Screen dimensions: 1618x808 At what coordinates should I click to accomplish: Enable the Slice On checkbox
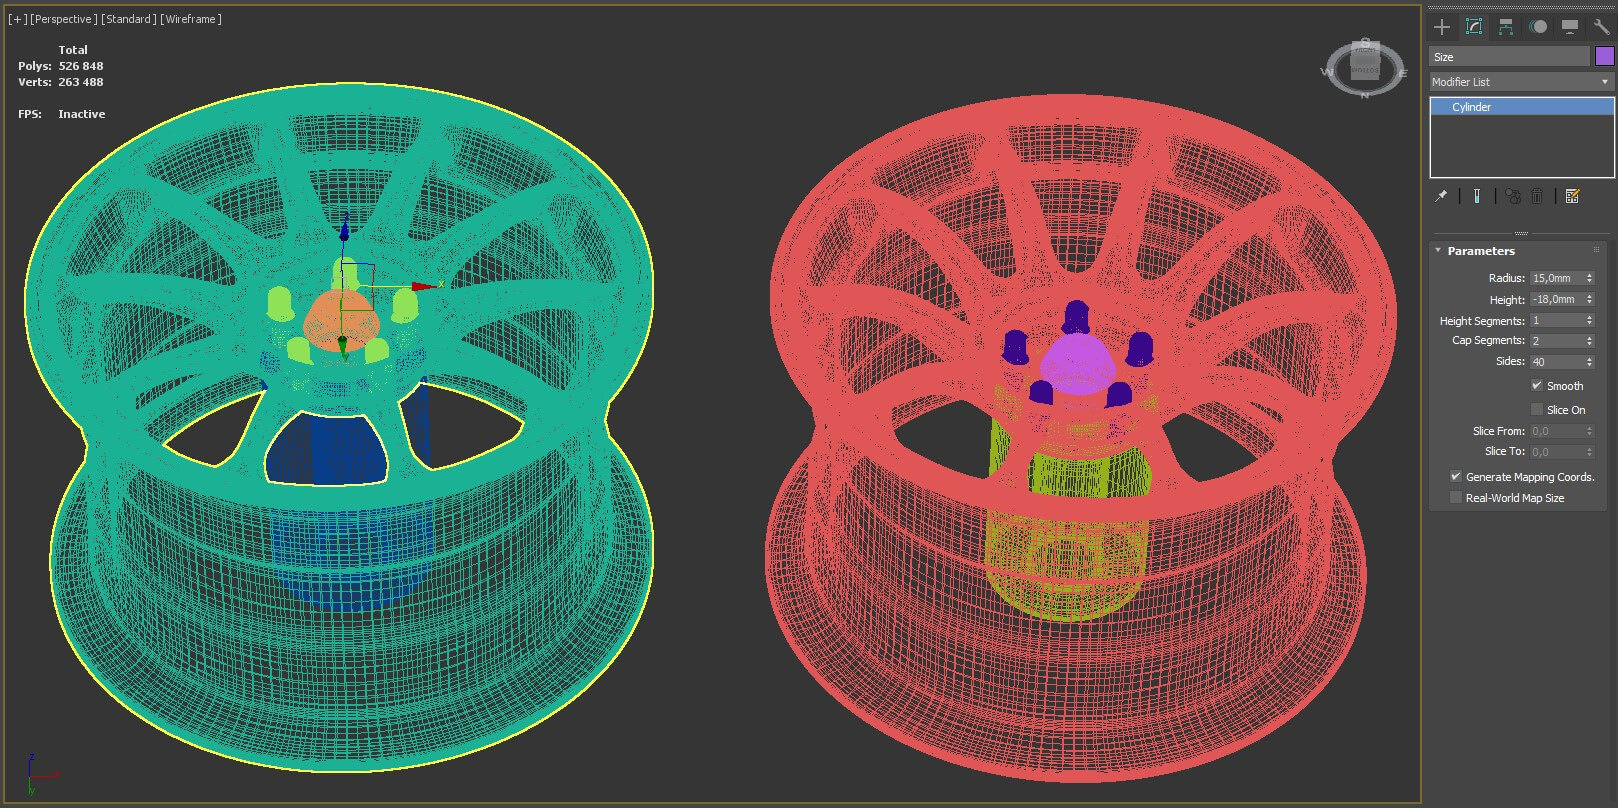(x=1537, y=410)
